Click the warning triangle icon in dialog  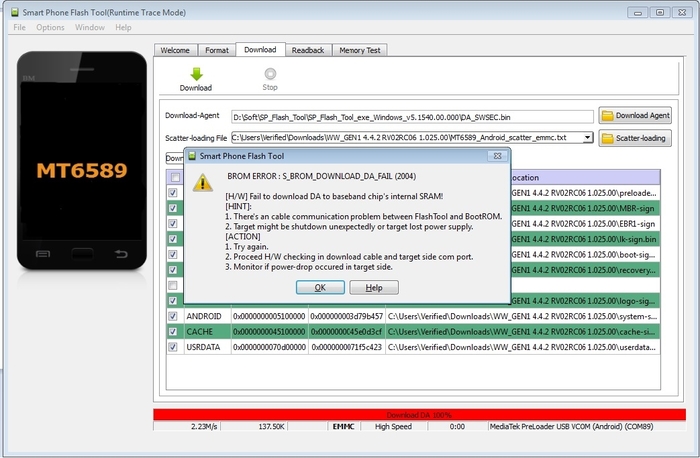[x=203, y=182]
